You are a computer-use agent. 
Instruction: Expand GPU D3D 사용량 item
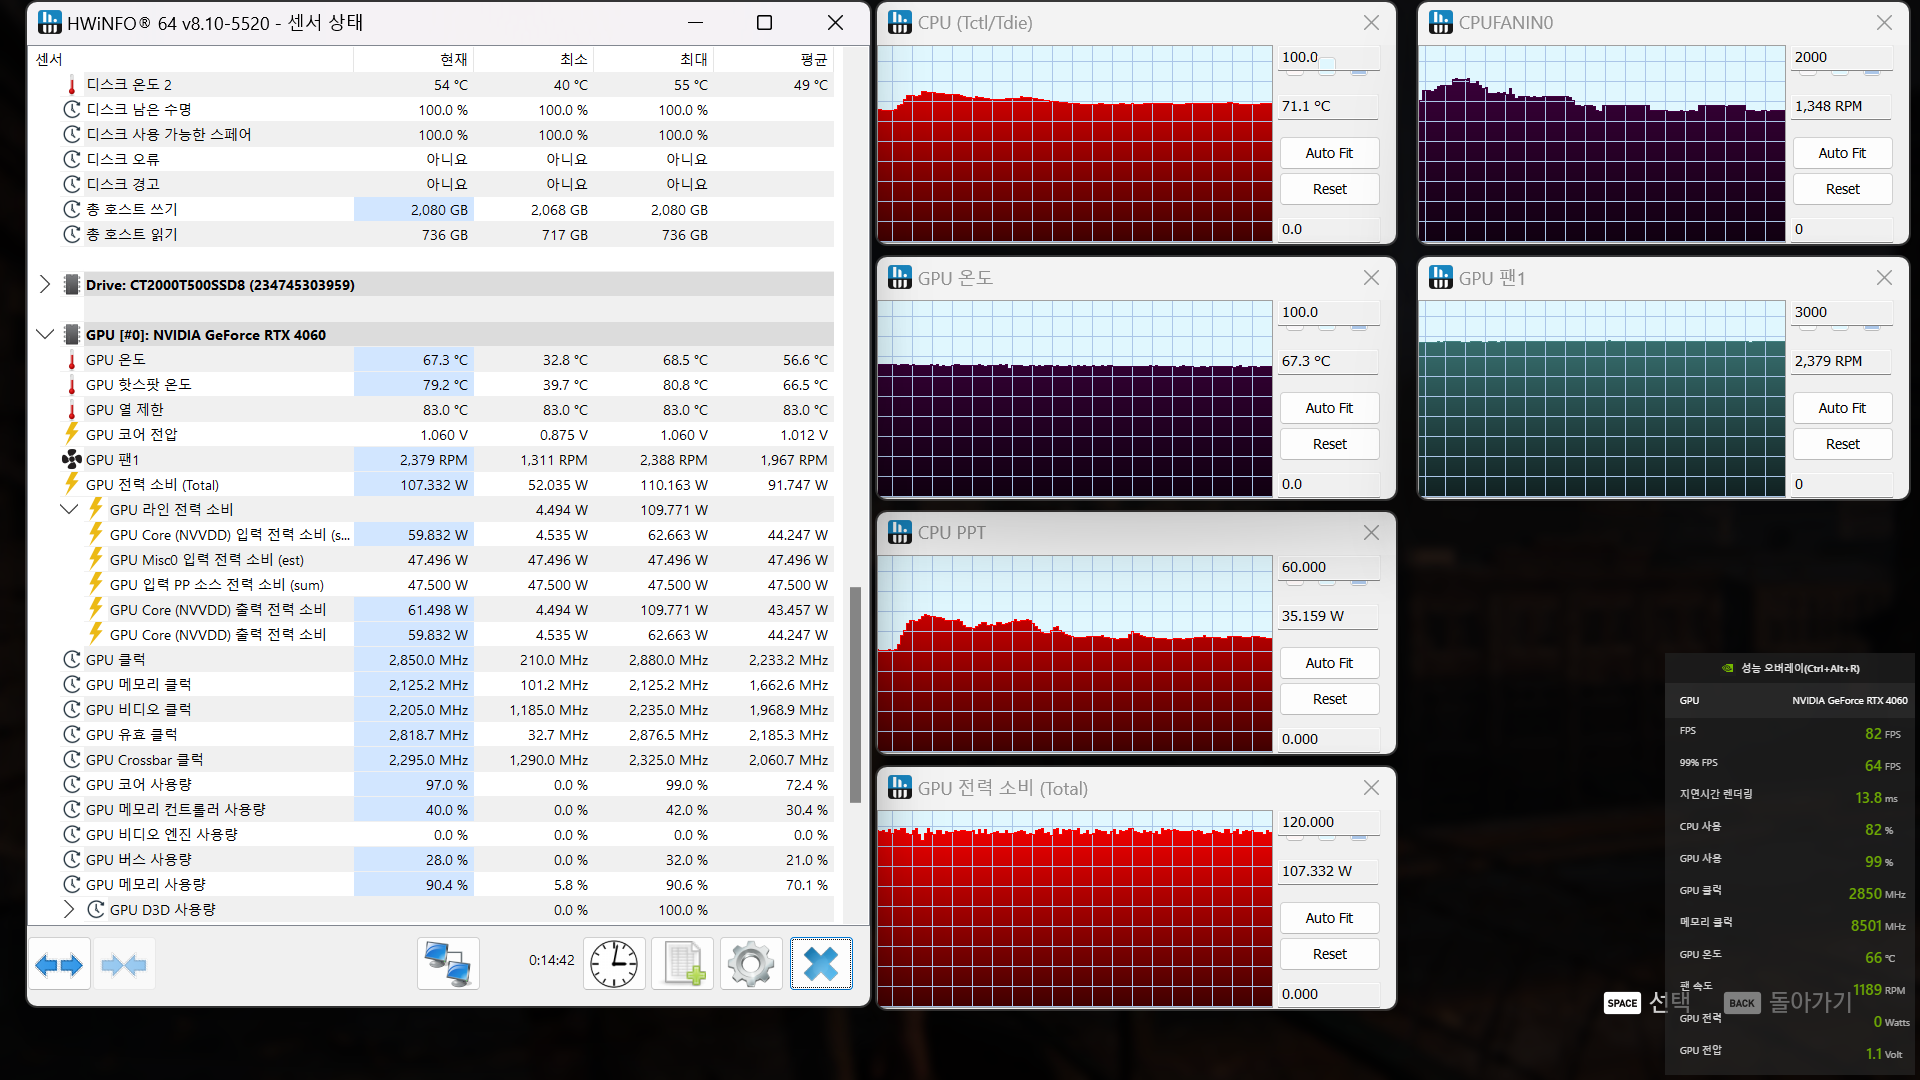69,910
